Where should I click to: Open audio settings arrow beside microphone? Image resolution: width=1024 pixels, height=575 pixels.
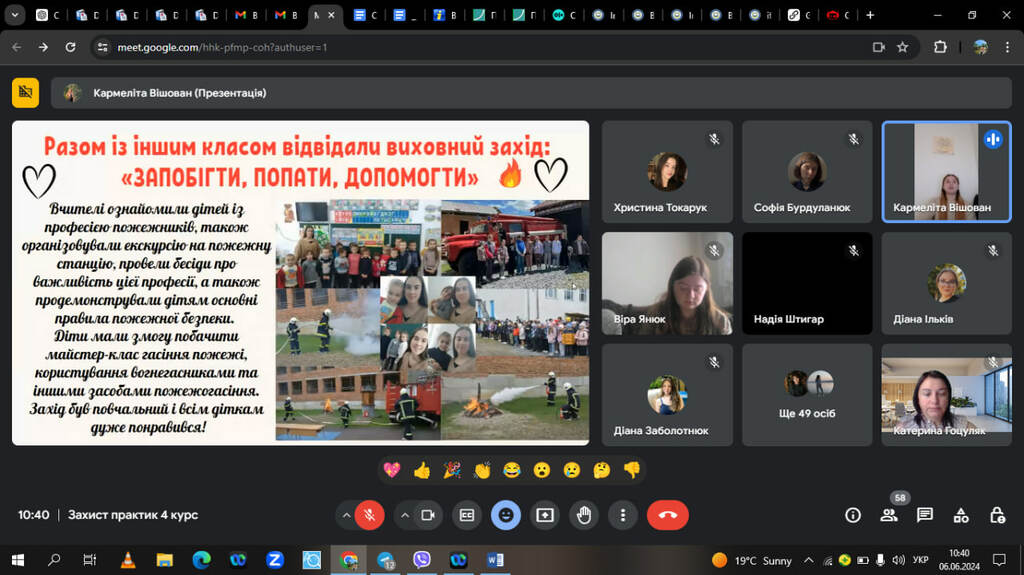[x=347, y=515]
